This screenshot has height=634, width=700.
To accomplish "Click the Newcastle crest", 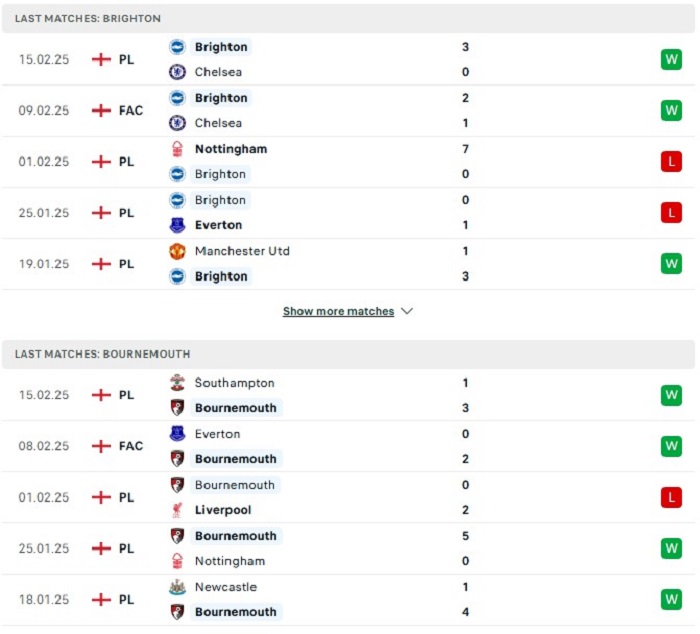I will 177,587.
